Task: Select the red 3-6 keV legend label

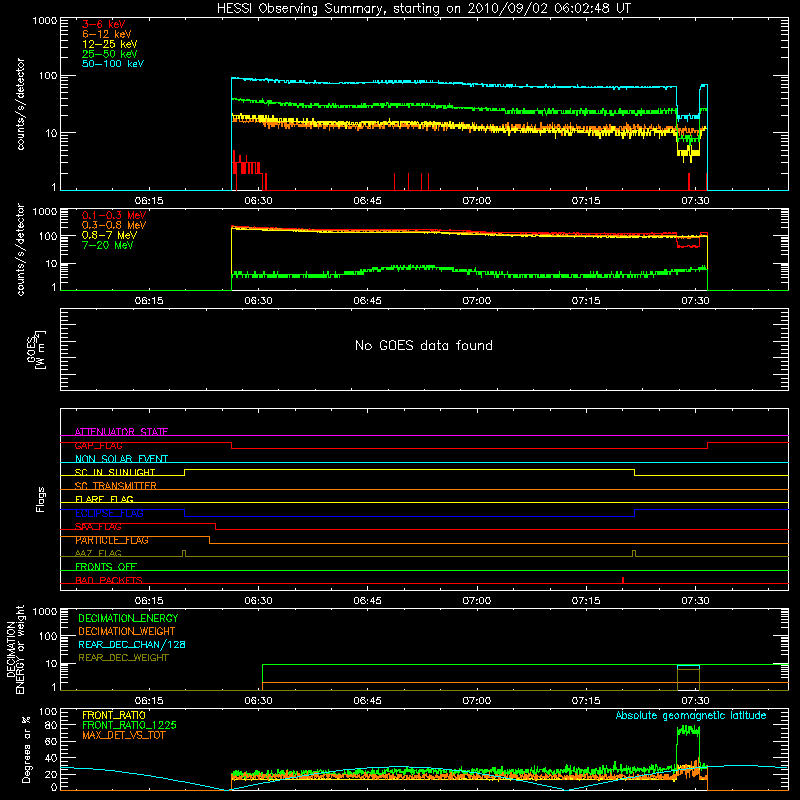Action: click(104, 24)
